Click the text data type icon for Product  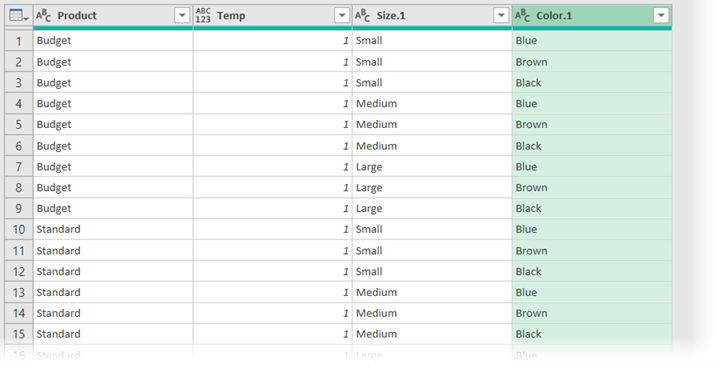click(44, 16)
